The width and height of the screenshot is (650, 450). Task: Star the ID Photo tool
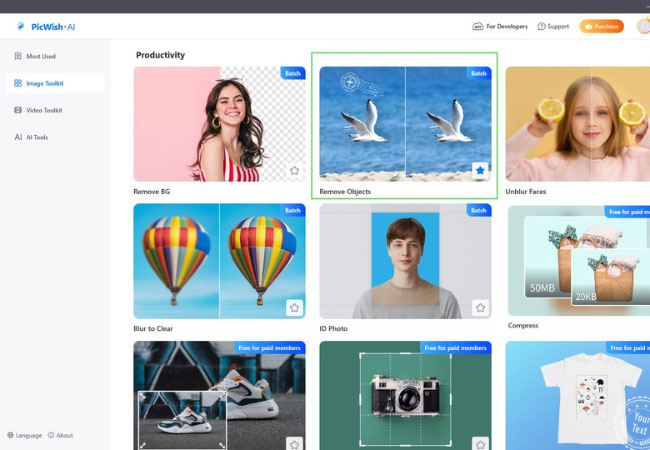pos(480,308)
